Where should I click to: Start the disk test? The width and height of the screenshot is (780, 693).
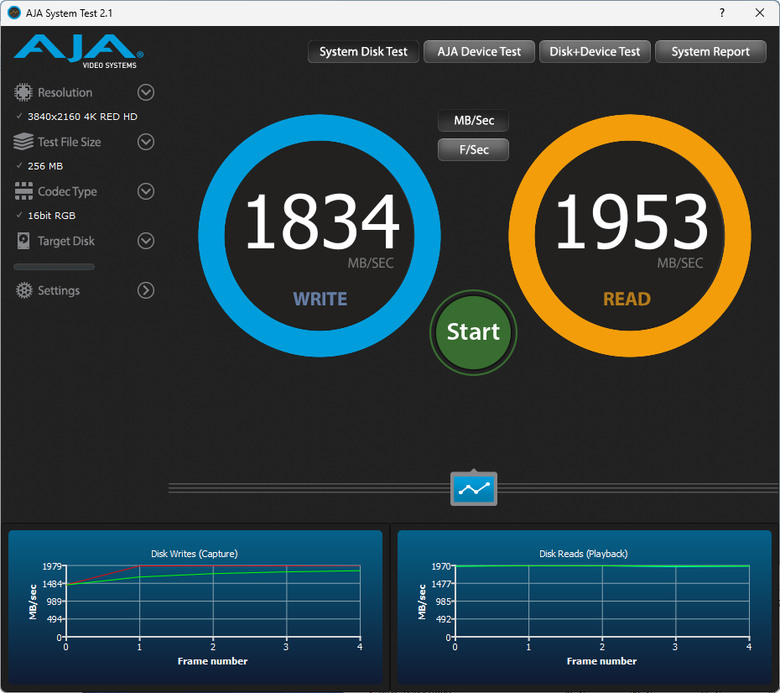pyautogui.click(x=473, y=332)
